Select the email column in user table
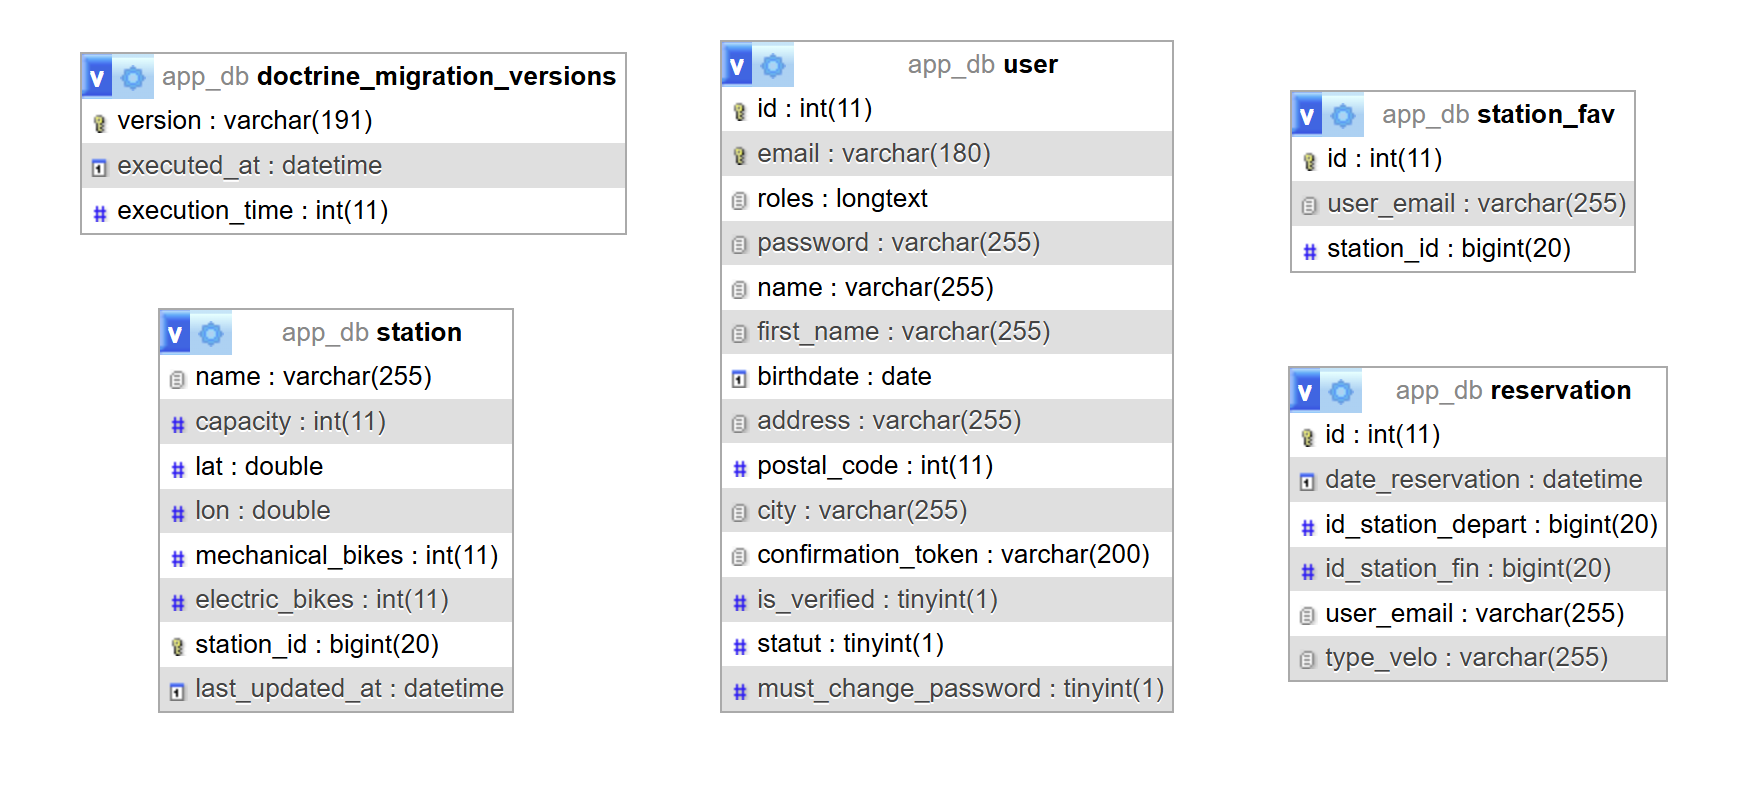This screenshot has width=1752, height=790. [873, 154]
